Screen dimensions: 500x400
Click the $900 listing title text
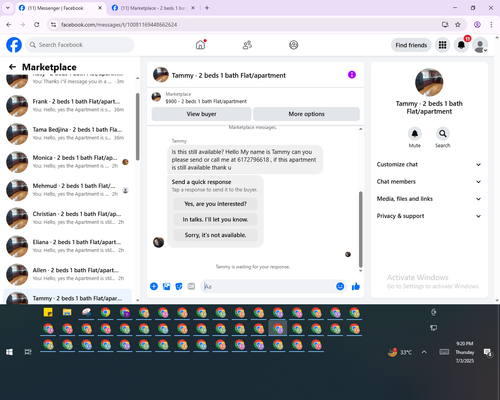click(x=206, y=101)
